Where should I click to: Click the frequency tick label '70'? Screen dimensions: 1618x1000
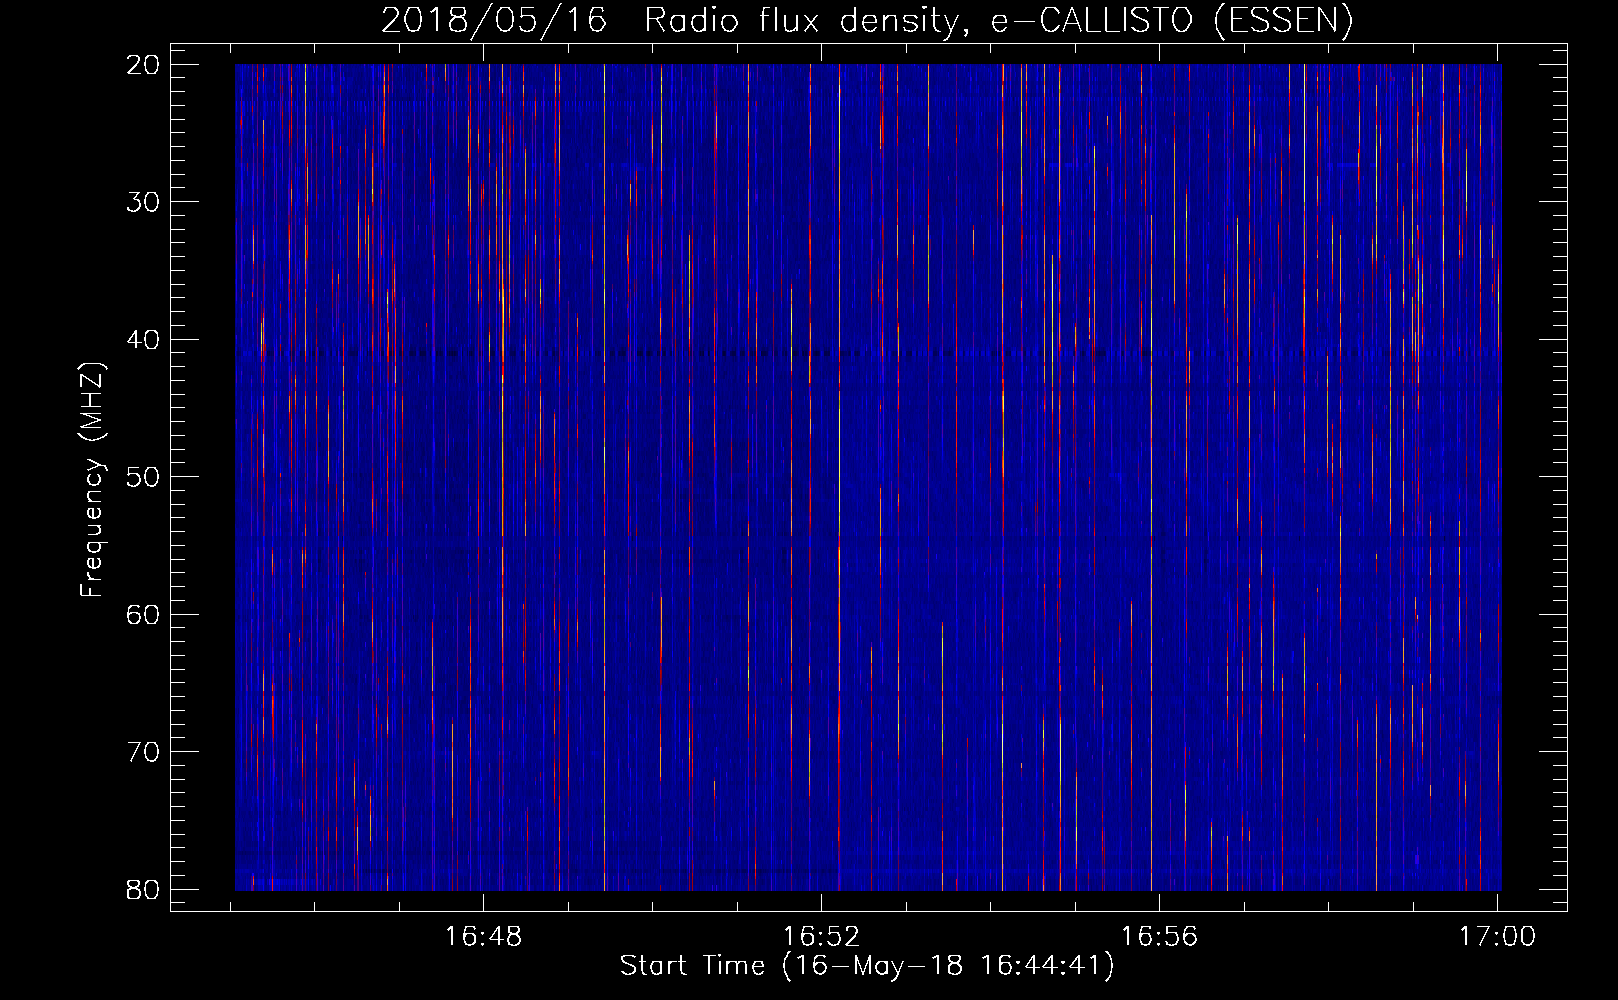[144, 752]
